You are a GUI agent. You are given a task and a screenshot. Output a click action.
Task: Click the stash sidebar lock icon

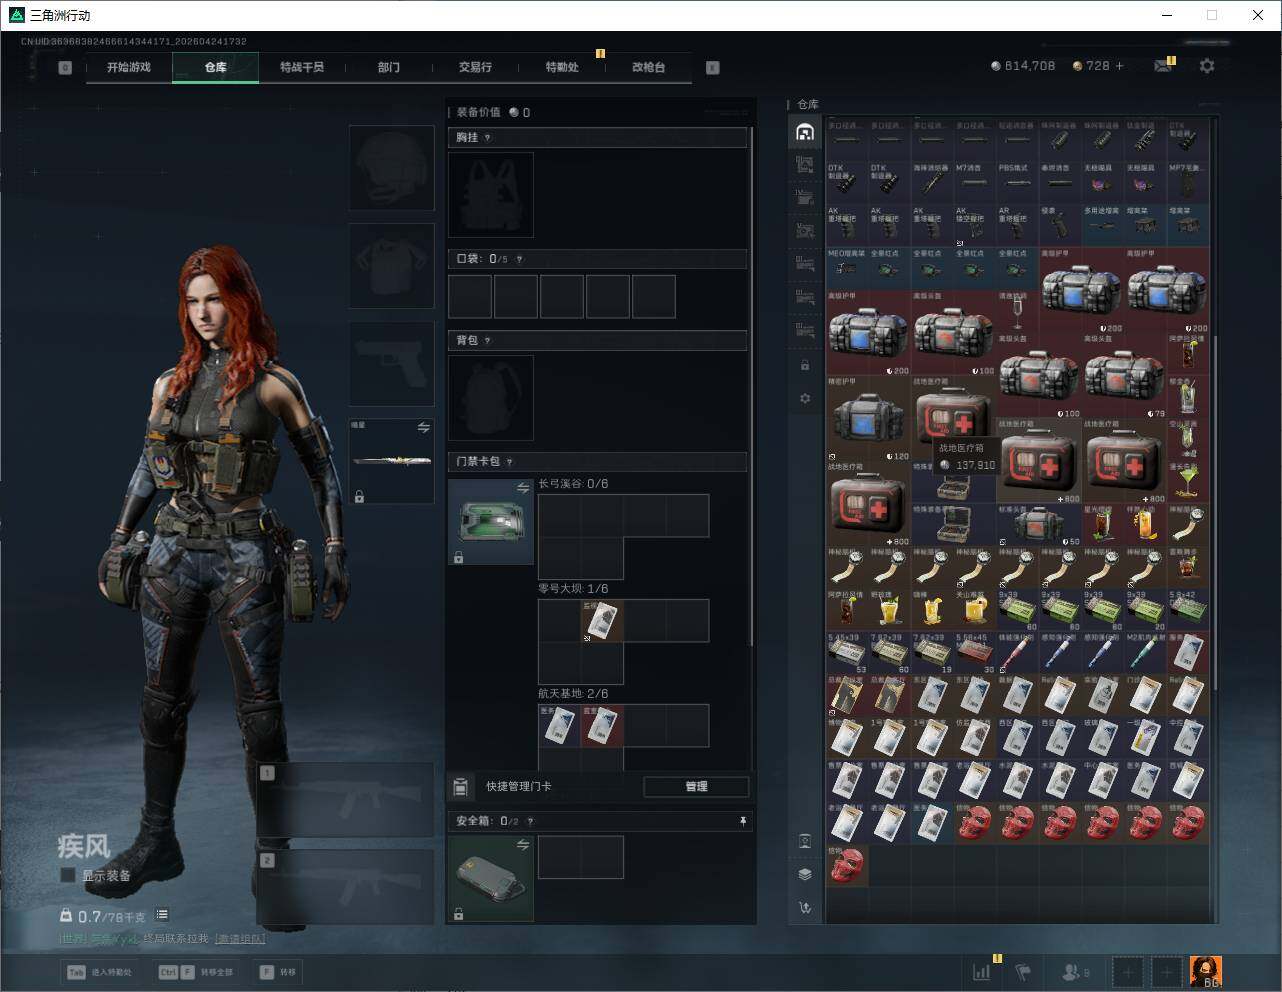[805, 365]
